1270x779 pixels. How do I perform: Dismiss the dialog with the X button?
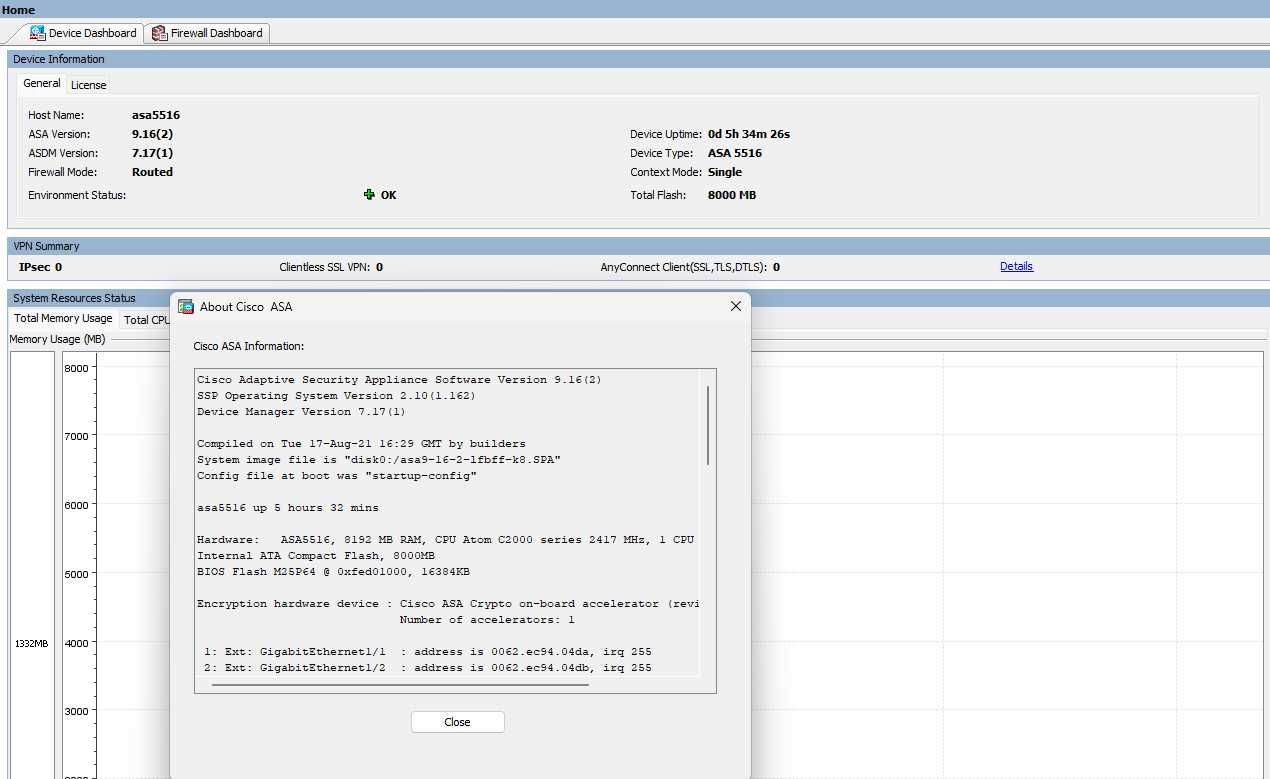[736, 307]
